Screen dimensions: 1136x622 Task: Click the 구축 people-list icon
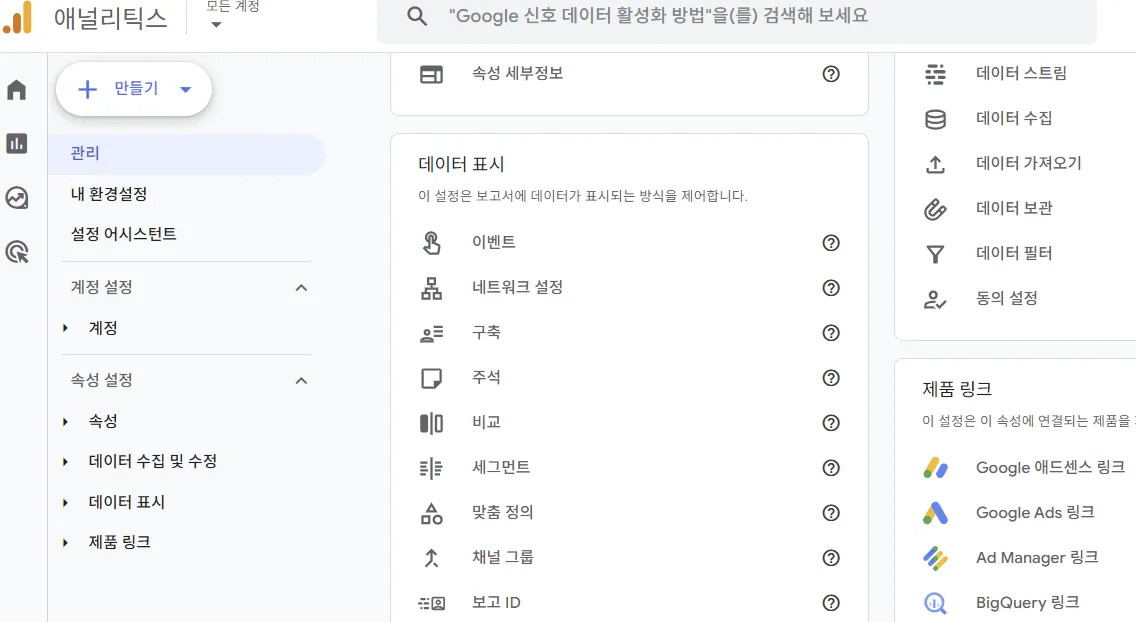click(432, 333)
